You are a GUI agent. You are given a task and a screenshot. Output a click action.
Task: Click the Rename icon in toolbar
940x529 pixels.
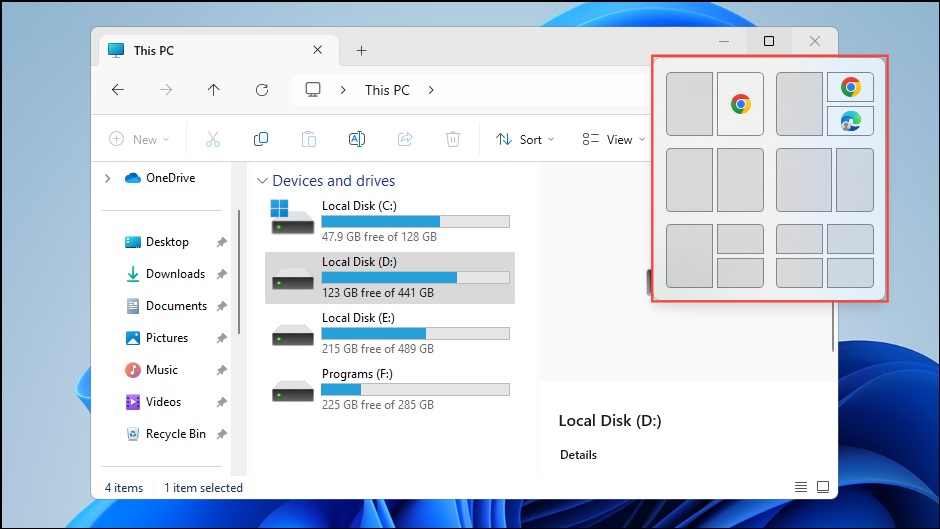pos(357,139)
